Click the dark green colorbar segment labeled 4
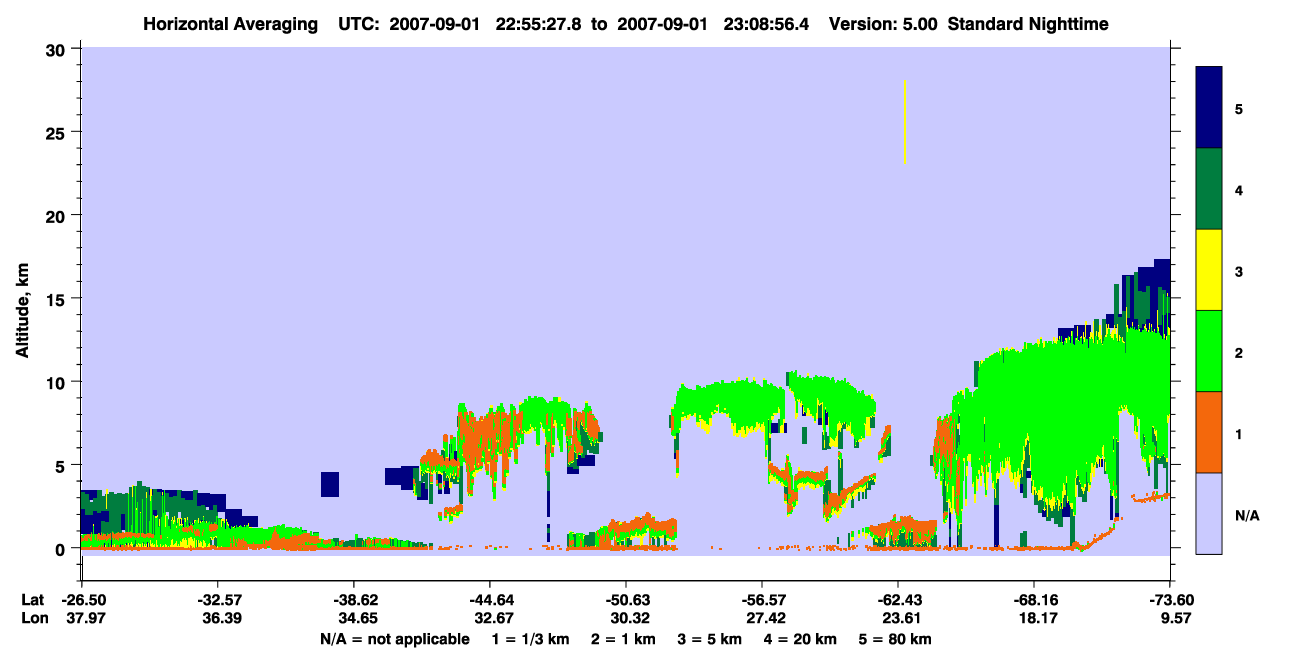The image size is (1300, 667). 1209,189
